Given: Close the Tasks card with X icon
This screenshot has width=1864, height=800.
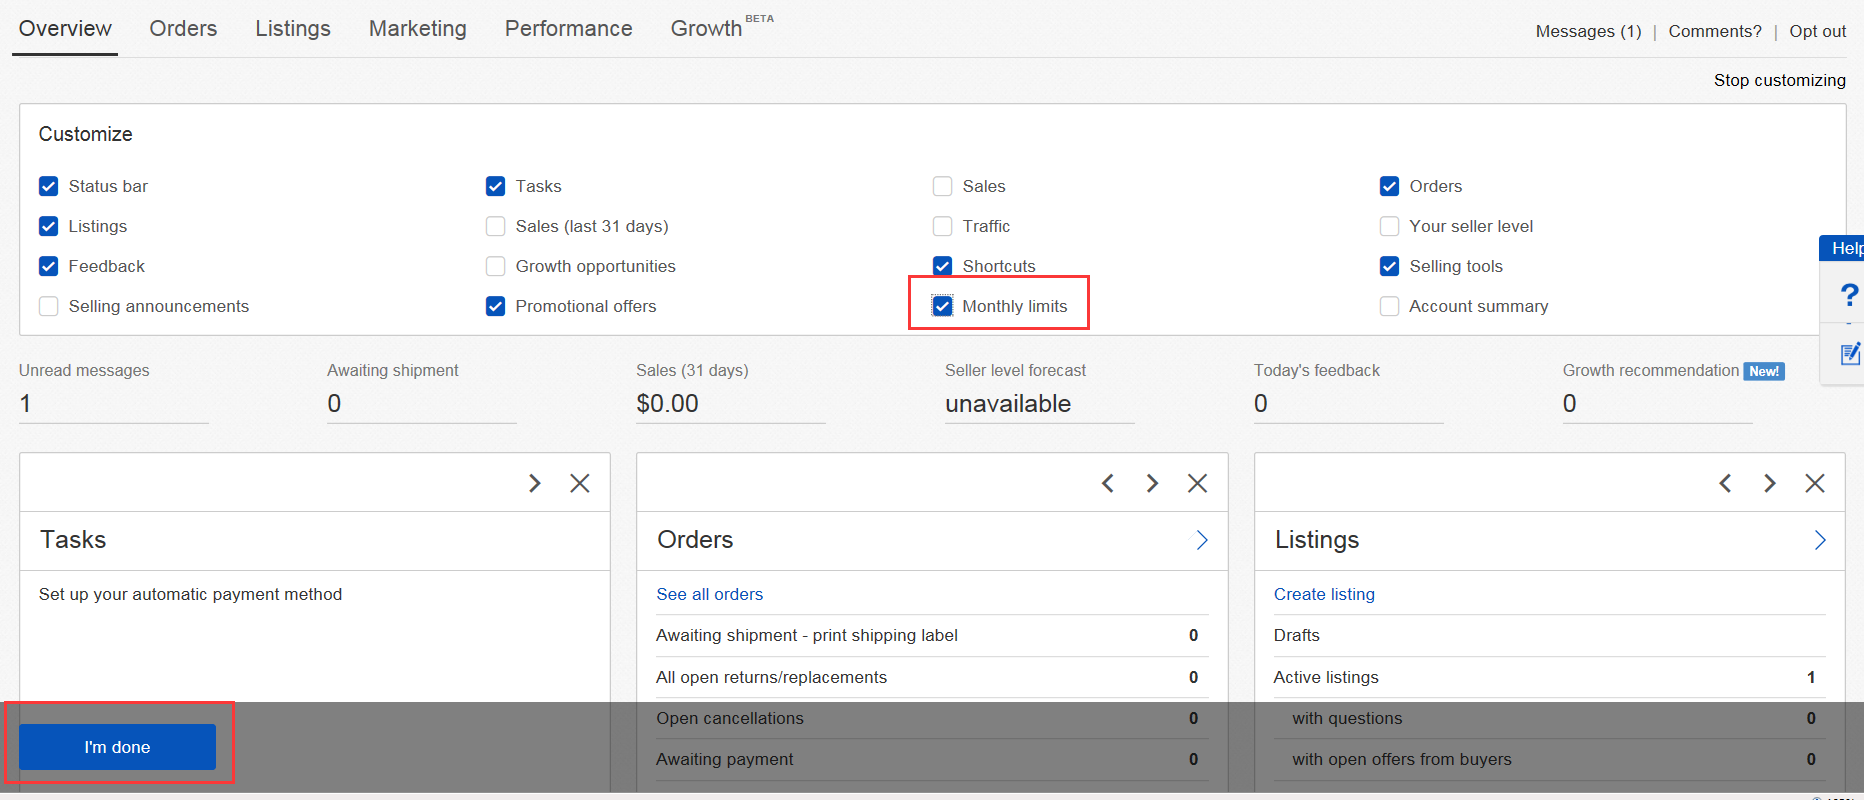Looking at the screenshot, I should (x=579, y=483).
